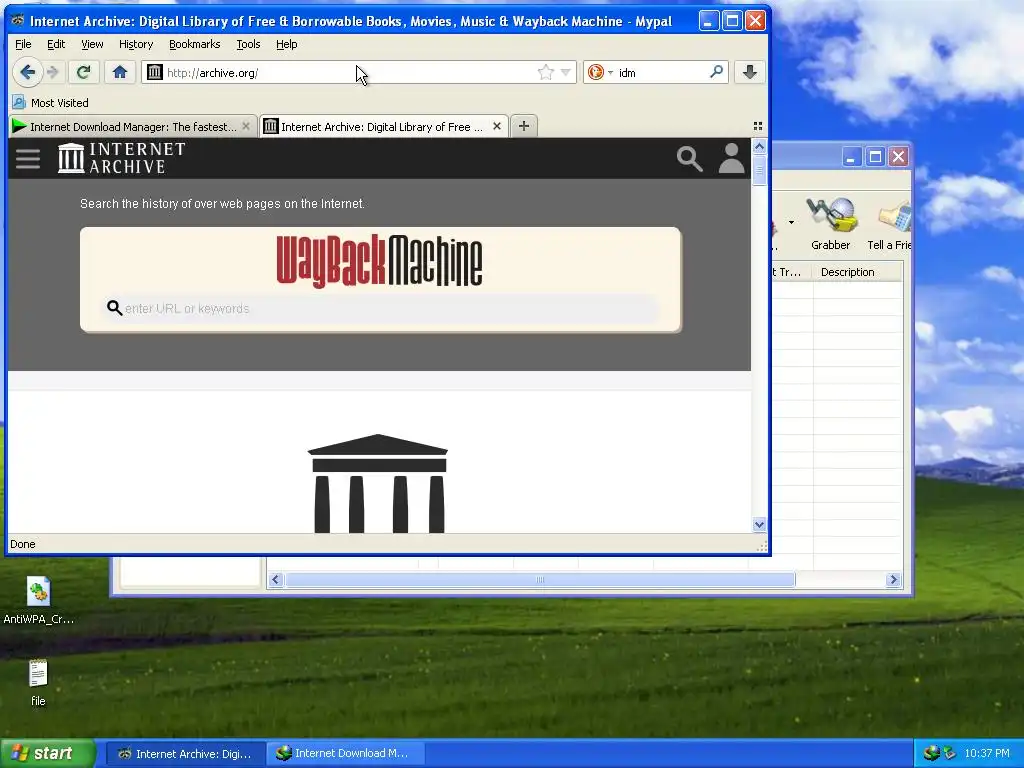The width and height of the screenshot is (1024, 768).
Task: Close the Internet Archive tab
Action: pyautogui.click(x=497, y=126)
